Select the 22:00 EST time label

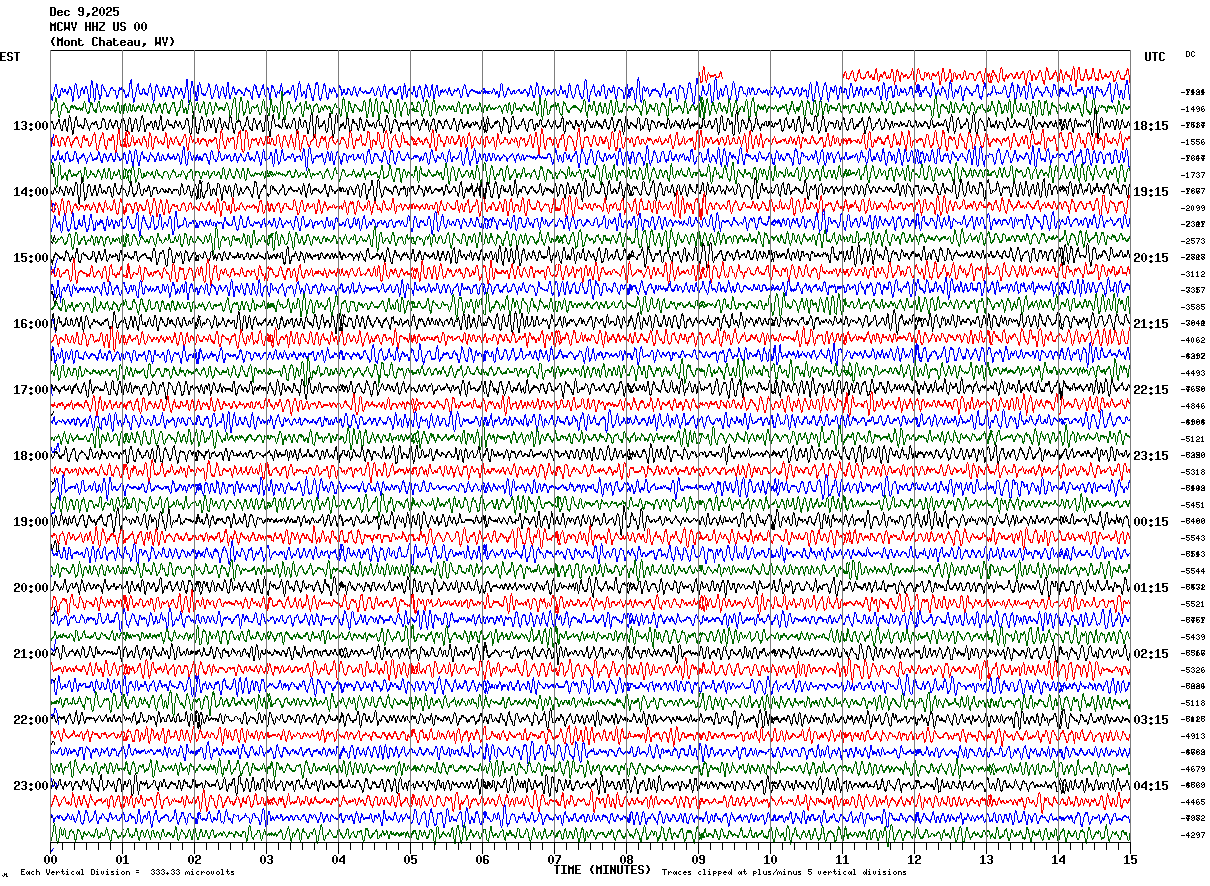tap(31, 720)
